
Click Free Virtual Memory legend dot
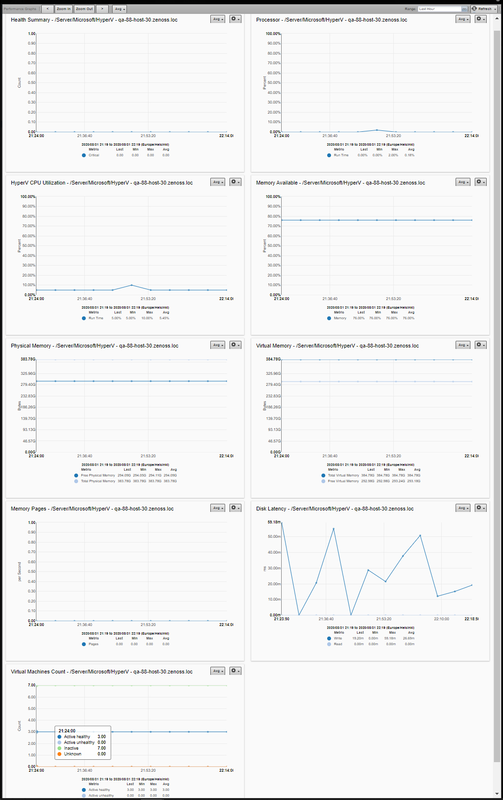323,481
